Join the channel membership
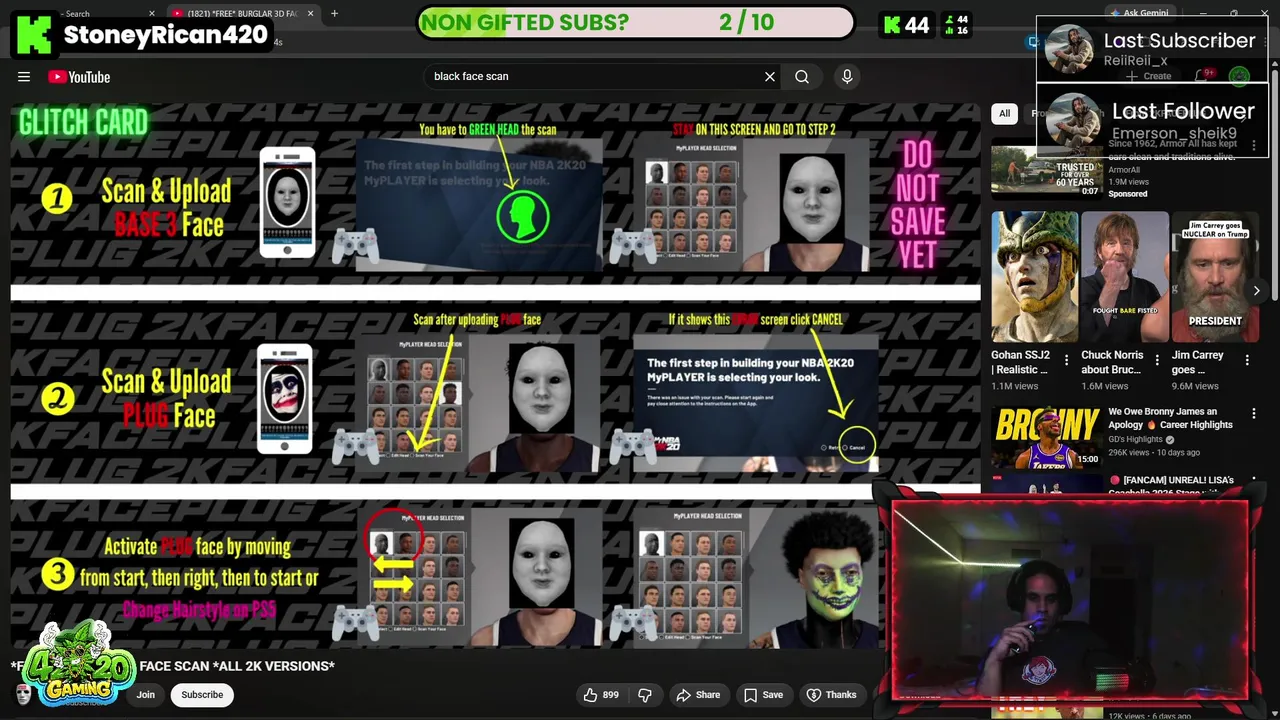This screenshot has height=720, width=1280. point(146,695)
